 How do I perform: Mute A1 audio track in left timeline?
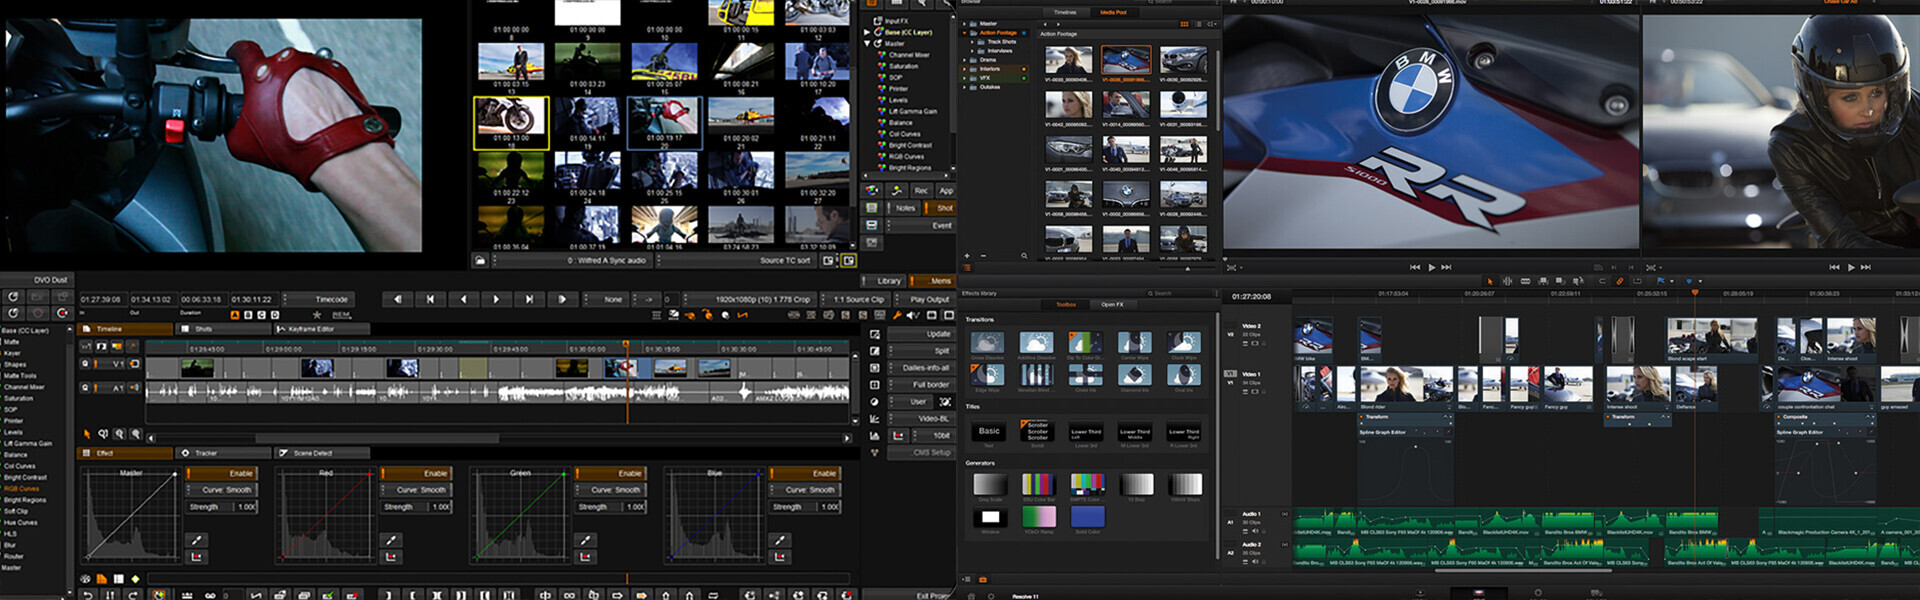point(135,388)
